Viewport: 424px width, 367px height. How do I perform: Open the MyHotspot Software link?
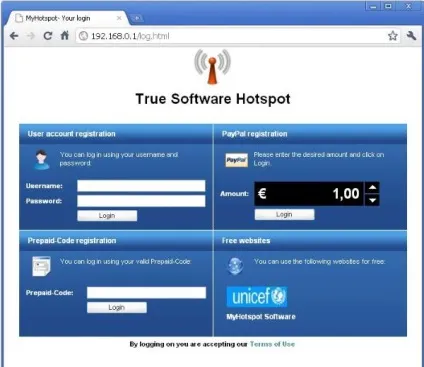tap(261, 317)
